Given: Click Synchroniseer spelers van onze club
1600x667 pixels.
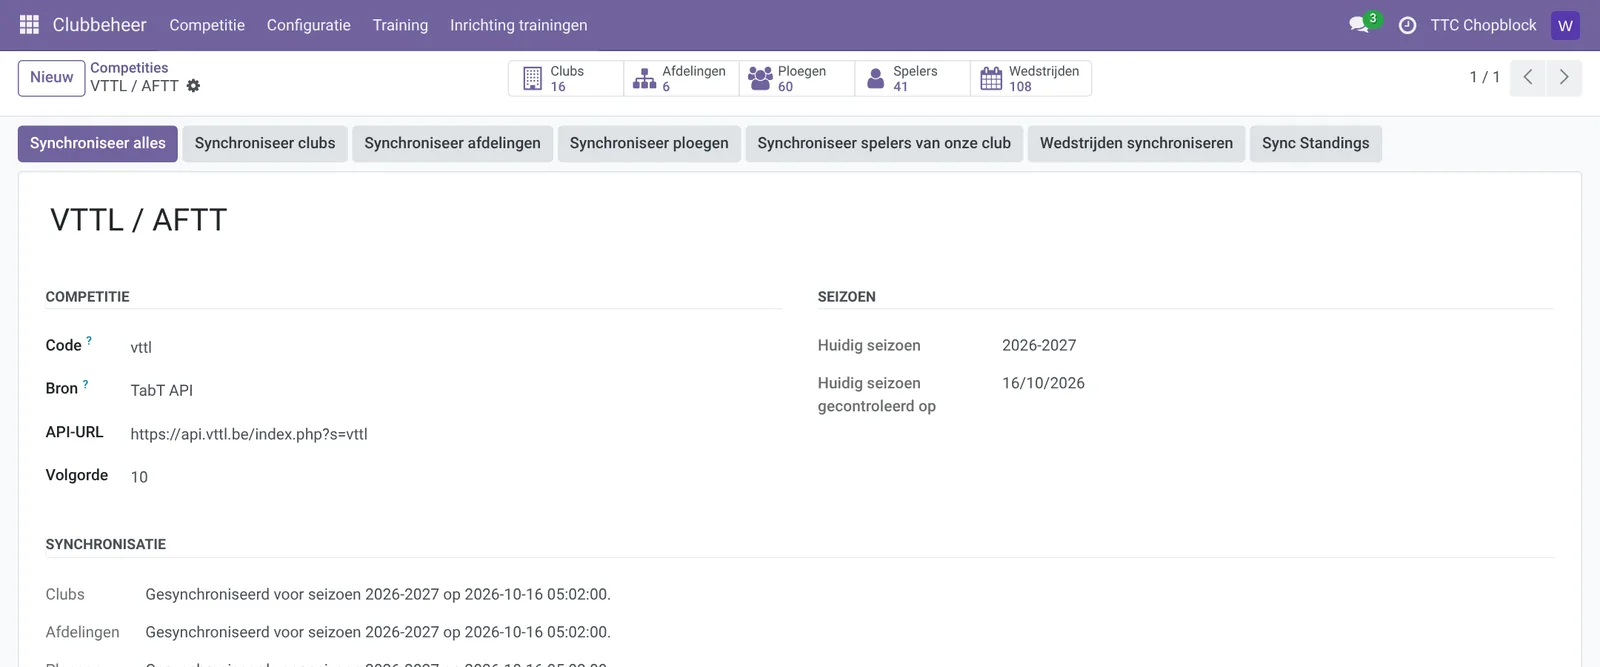Looking at the screenshot, I should 884,143.
